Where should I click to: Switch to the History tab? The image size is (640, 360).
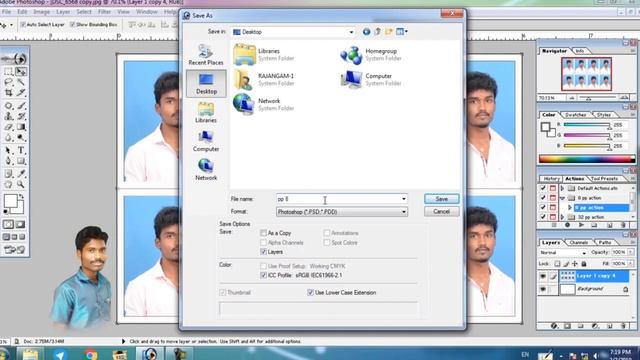(x=551, y=179)
